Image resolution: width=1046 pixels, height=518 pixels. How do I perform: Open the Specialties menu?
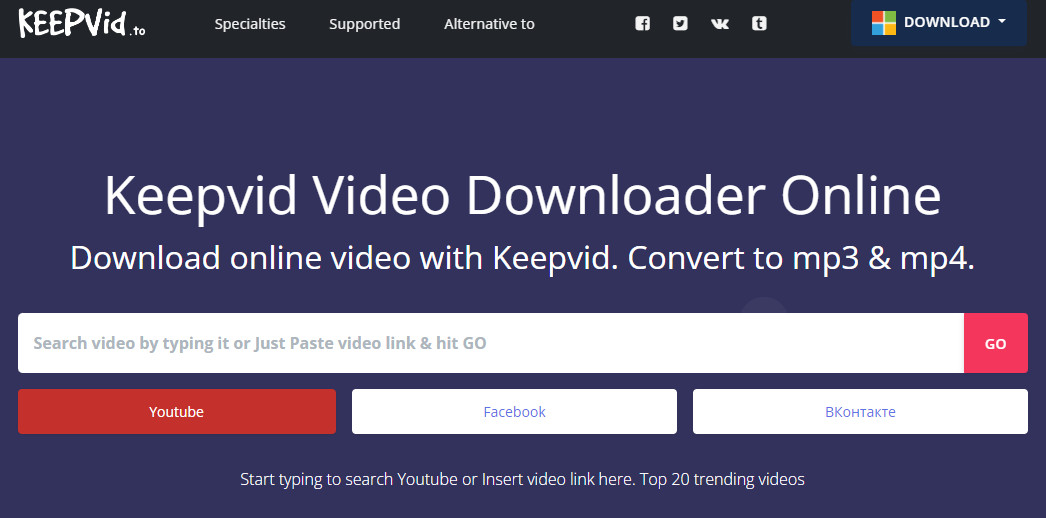click(250, 24)
